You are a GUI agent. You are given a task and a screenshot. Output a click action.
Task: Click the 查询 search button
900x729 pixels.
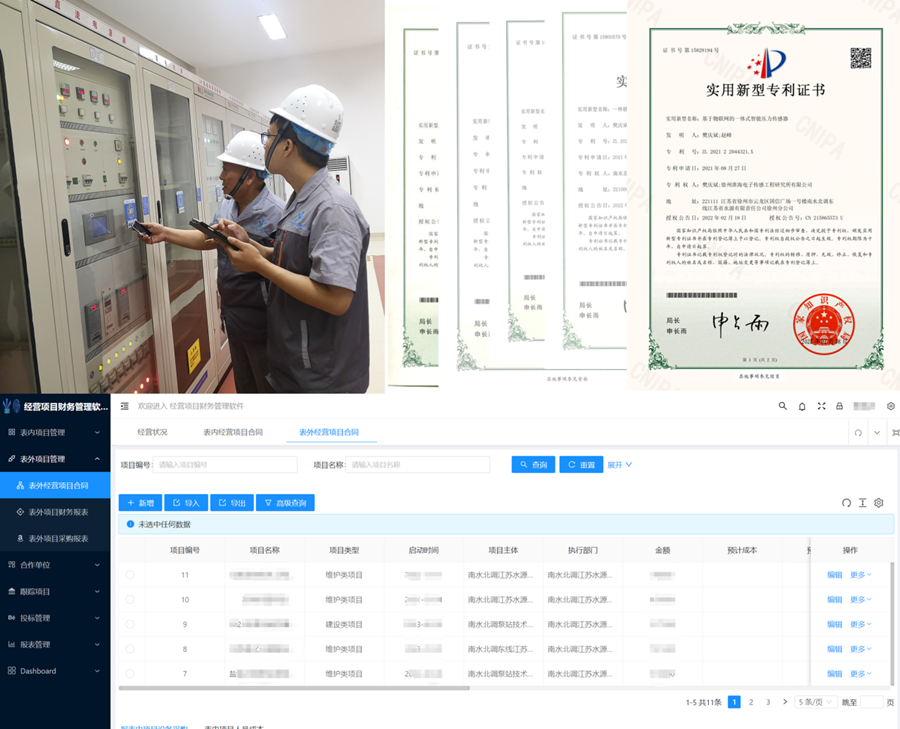tap(533, 465)
